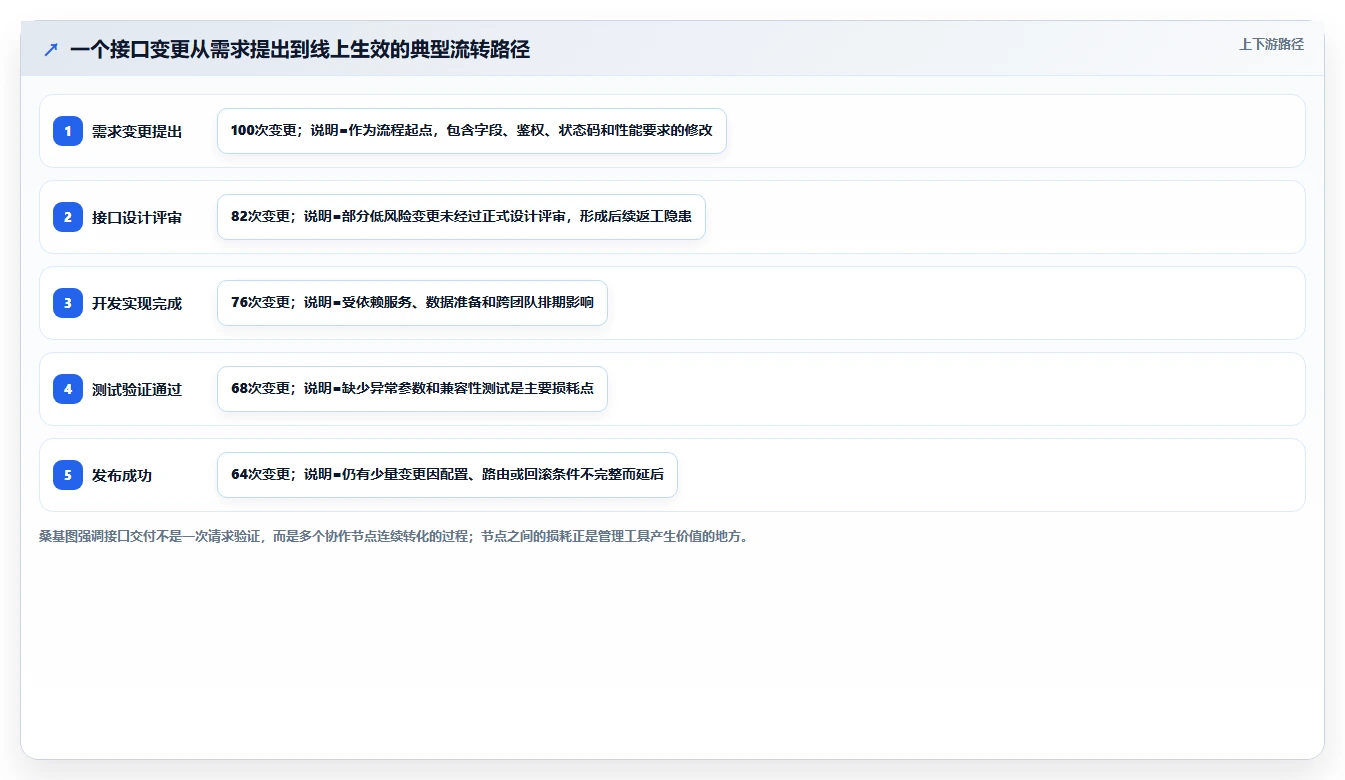The height and width of the screenshot is (780, 1345).
Task: Click the 76次变更 description box
Action: coord(412,303)
